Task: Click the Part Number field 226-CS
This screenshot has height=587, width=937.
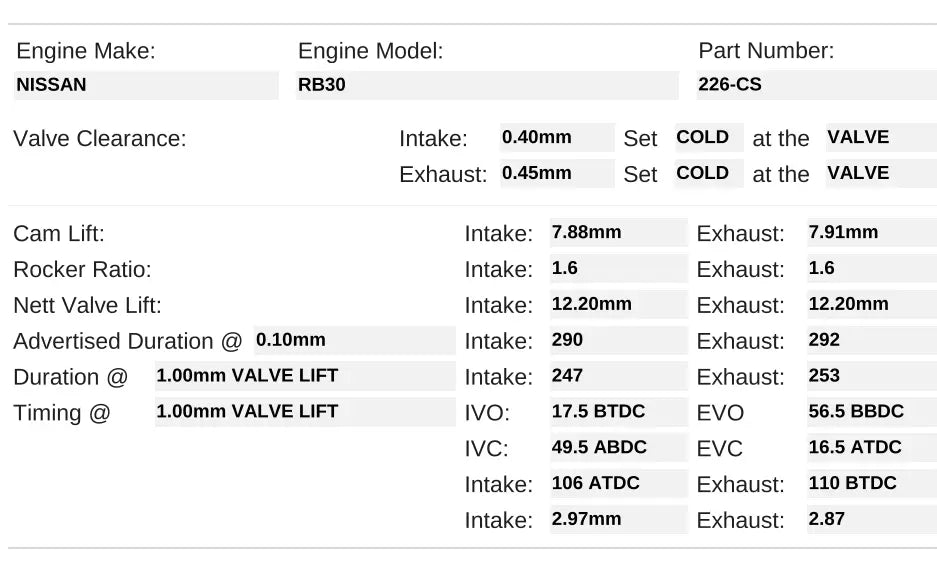Action: coord(816,85)
